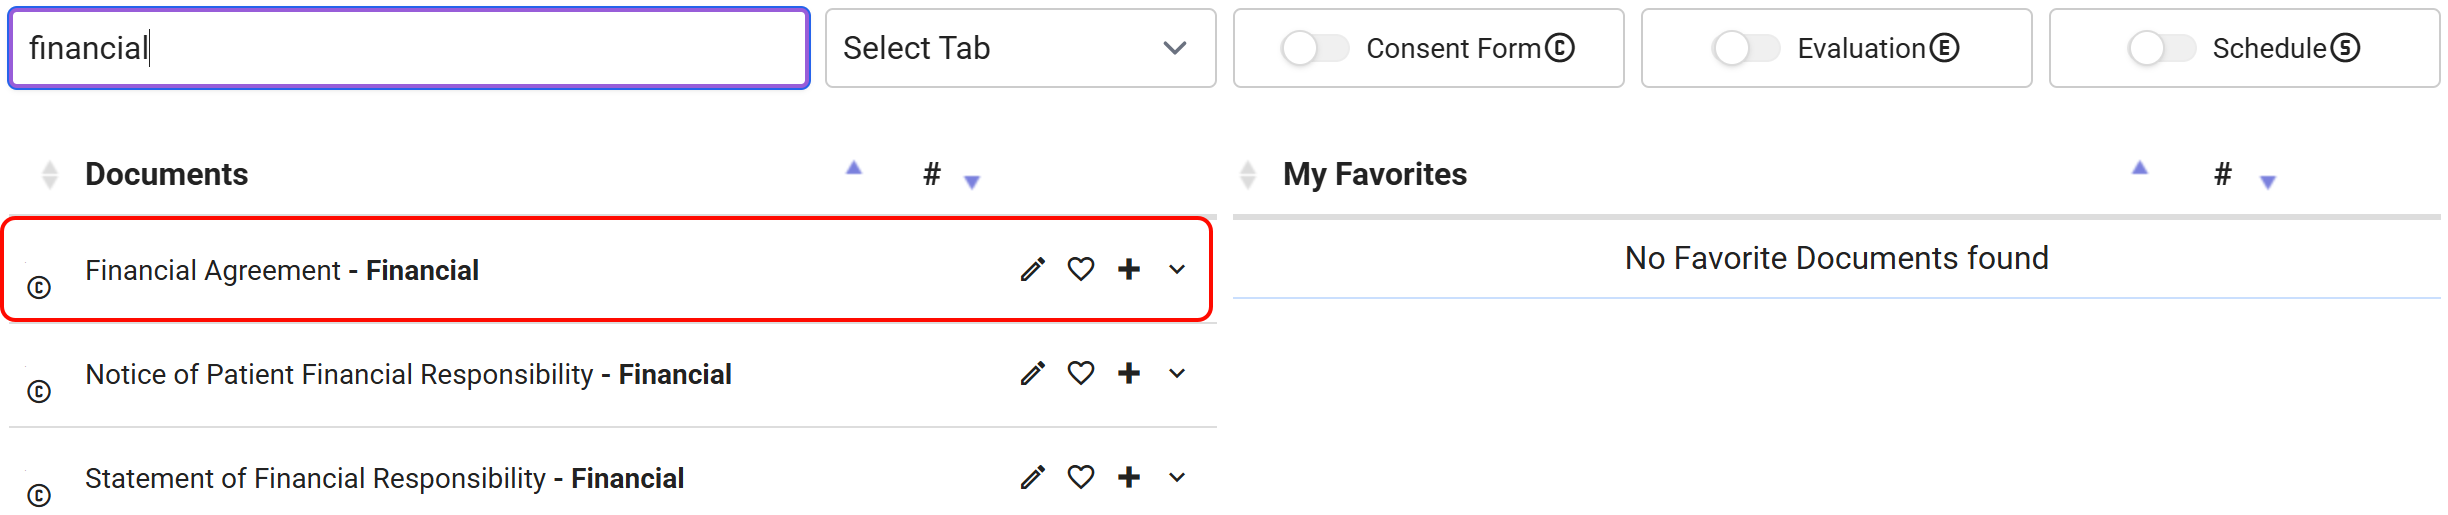The width and height of the screenshot is (2448, 515).
Task: Favorite Notice of Patient Financial Responsibility
Action: tap(1081, 373)
